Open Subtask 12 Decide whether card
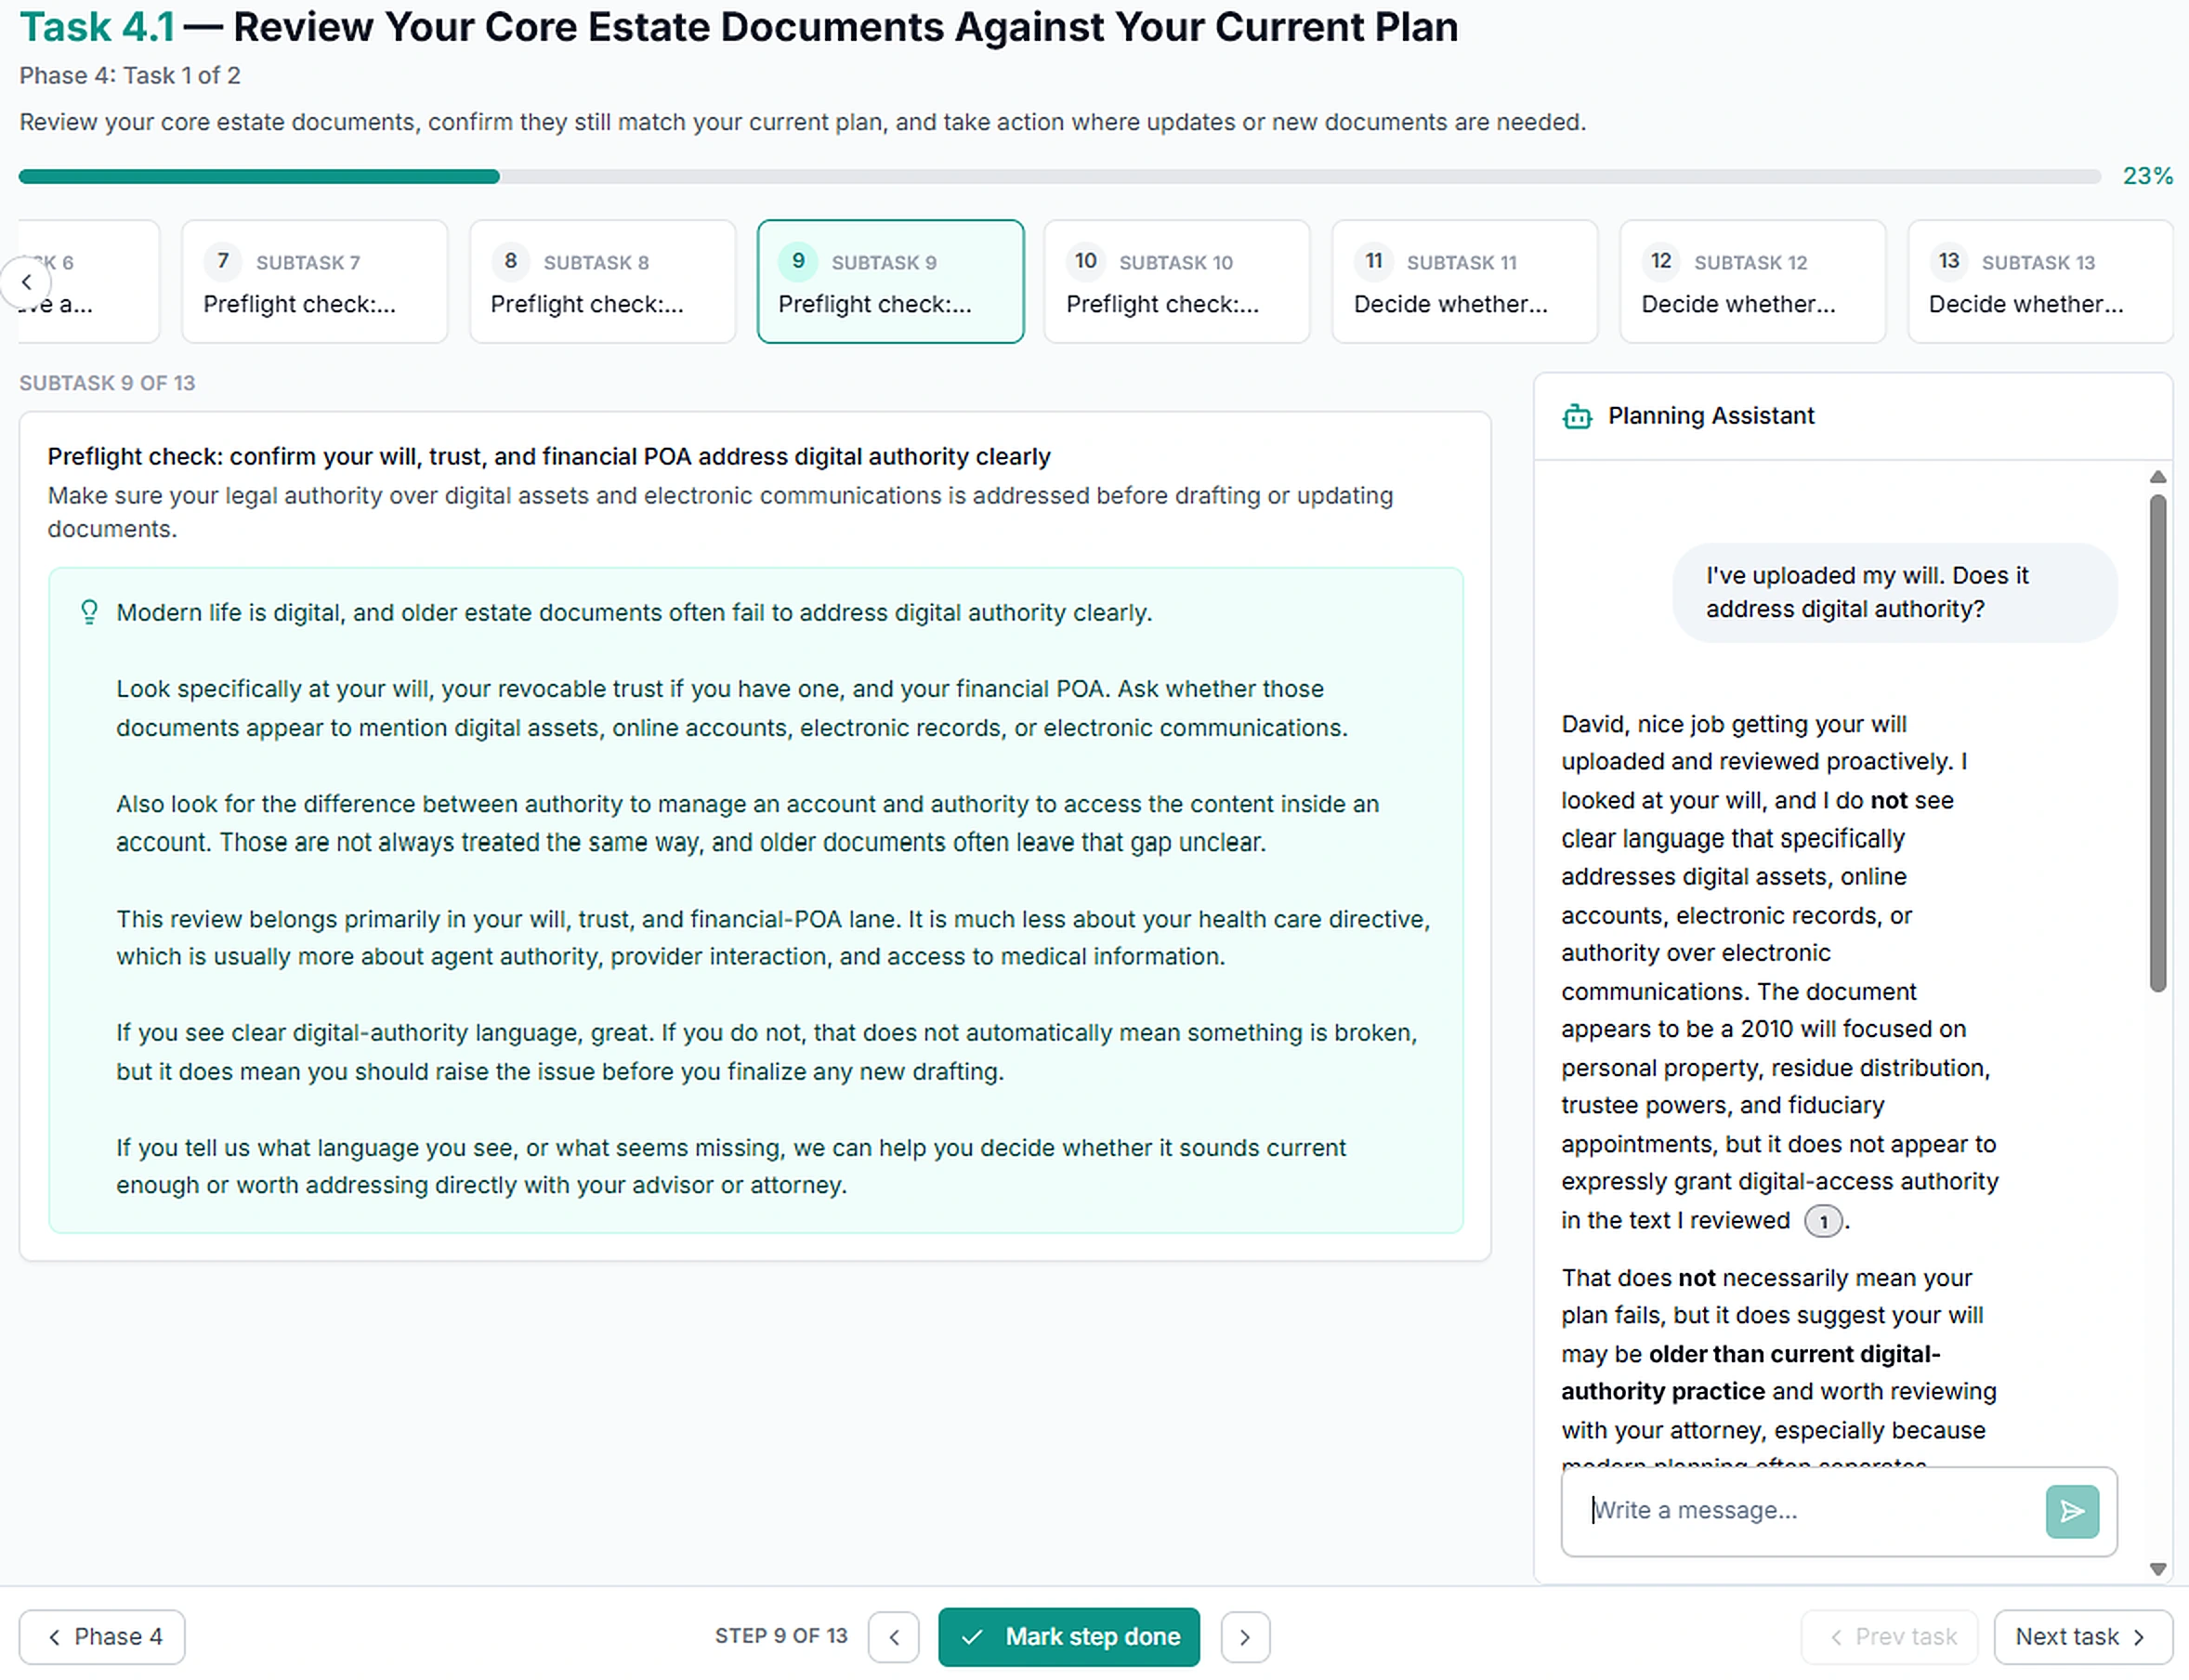Image resolution: width=2189 pixels, height=1680 pixels. [1753, 282]
